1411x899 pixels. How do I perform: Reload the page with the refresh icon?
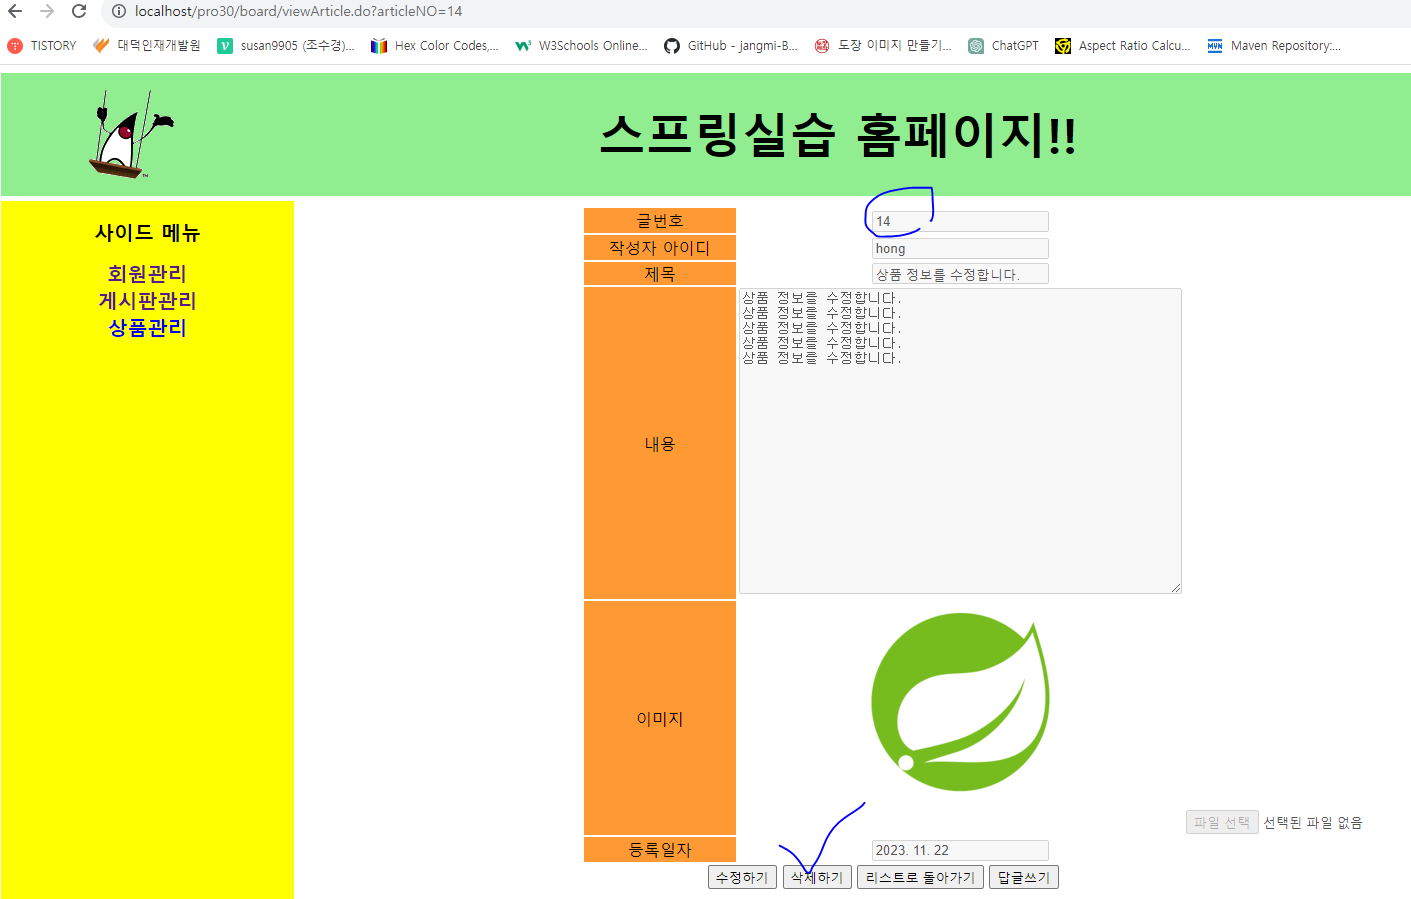pos(79,11)
